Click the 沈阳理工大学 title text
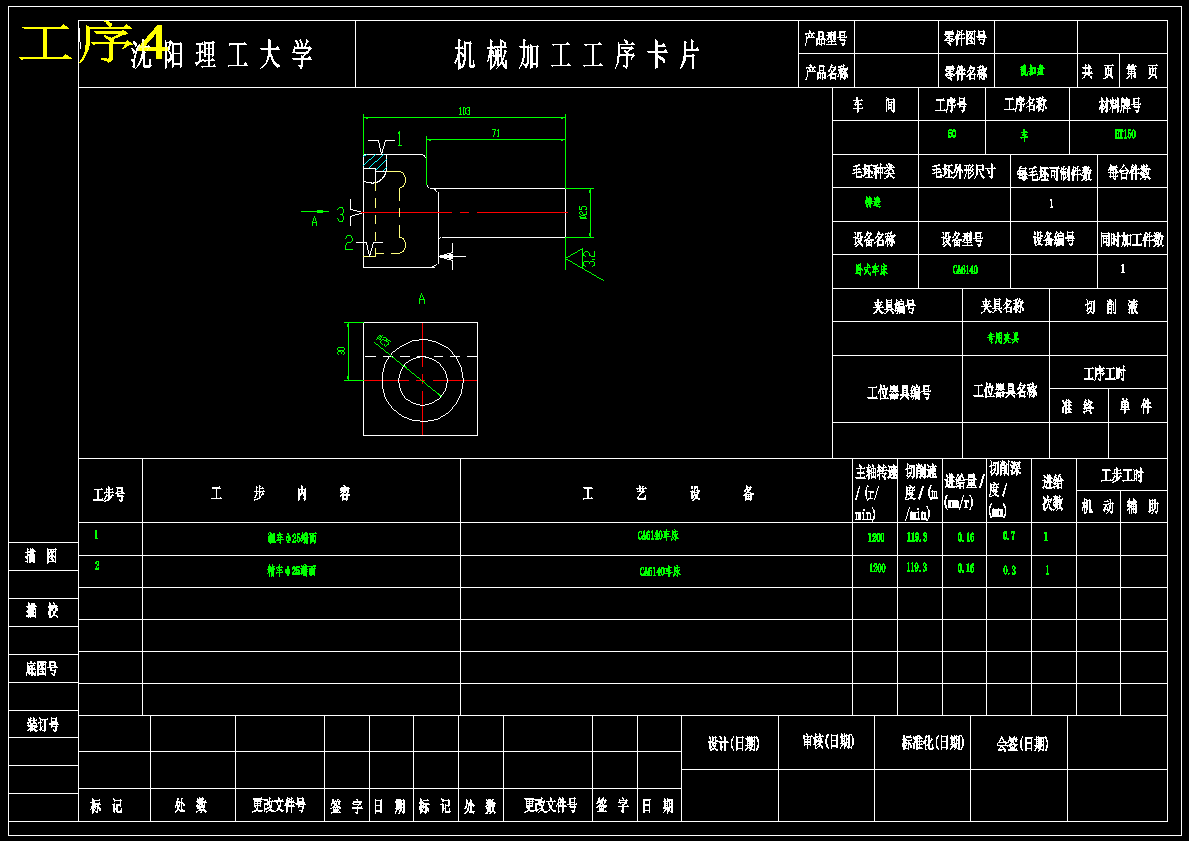Screen dimensions: 1189x841 (221, 55)
